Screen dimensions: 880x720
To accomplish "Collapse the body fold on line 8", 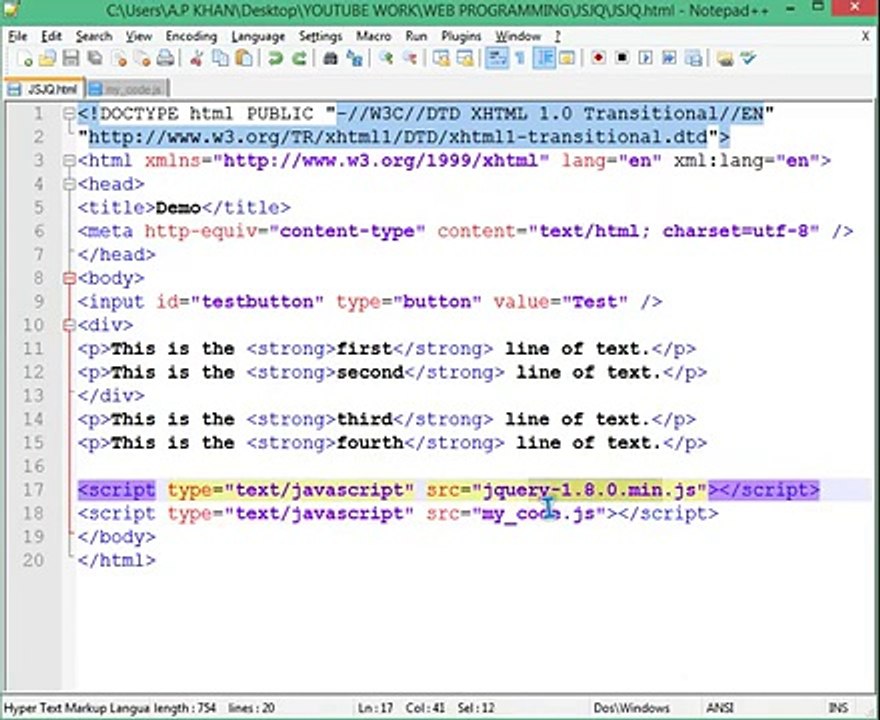I will (x=69, y=278).
